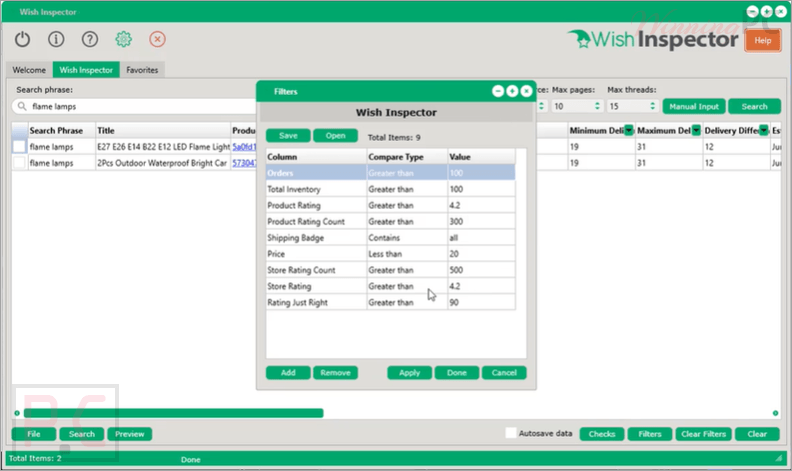Screen dimensions: 792x471
Task: Select the Total Inventory filter row
Action: [390, 189]
